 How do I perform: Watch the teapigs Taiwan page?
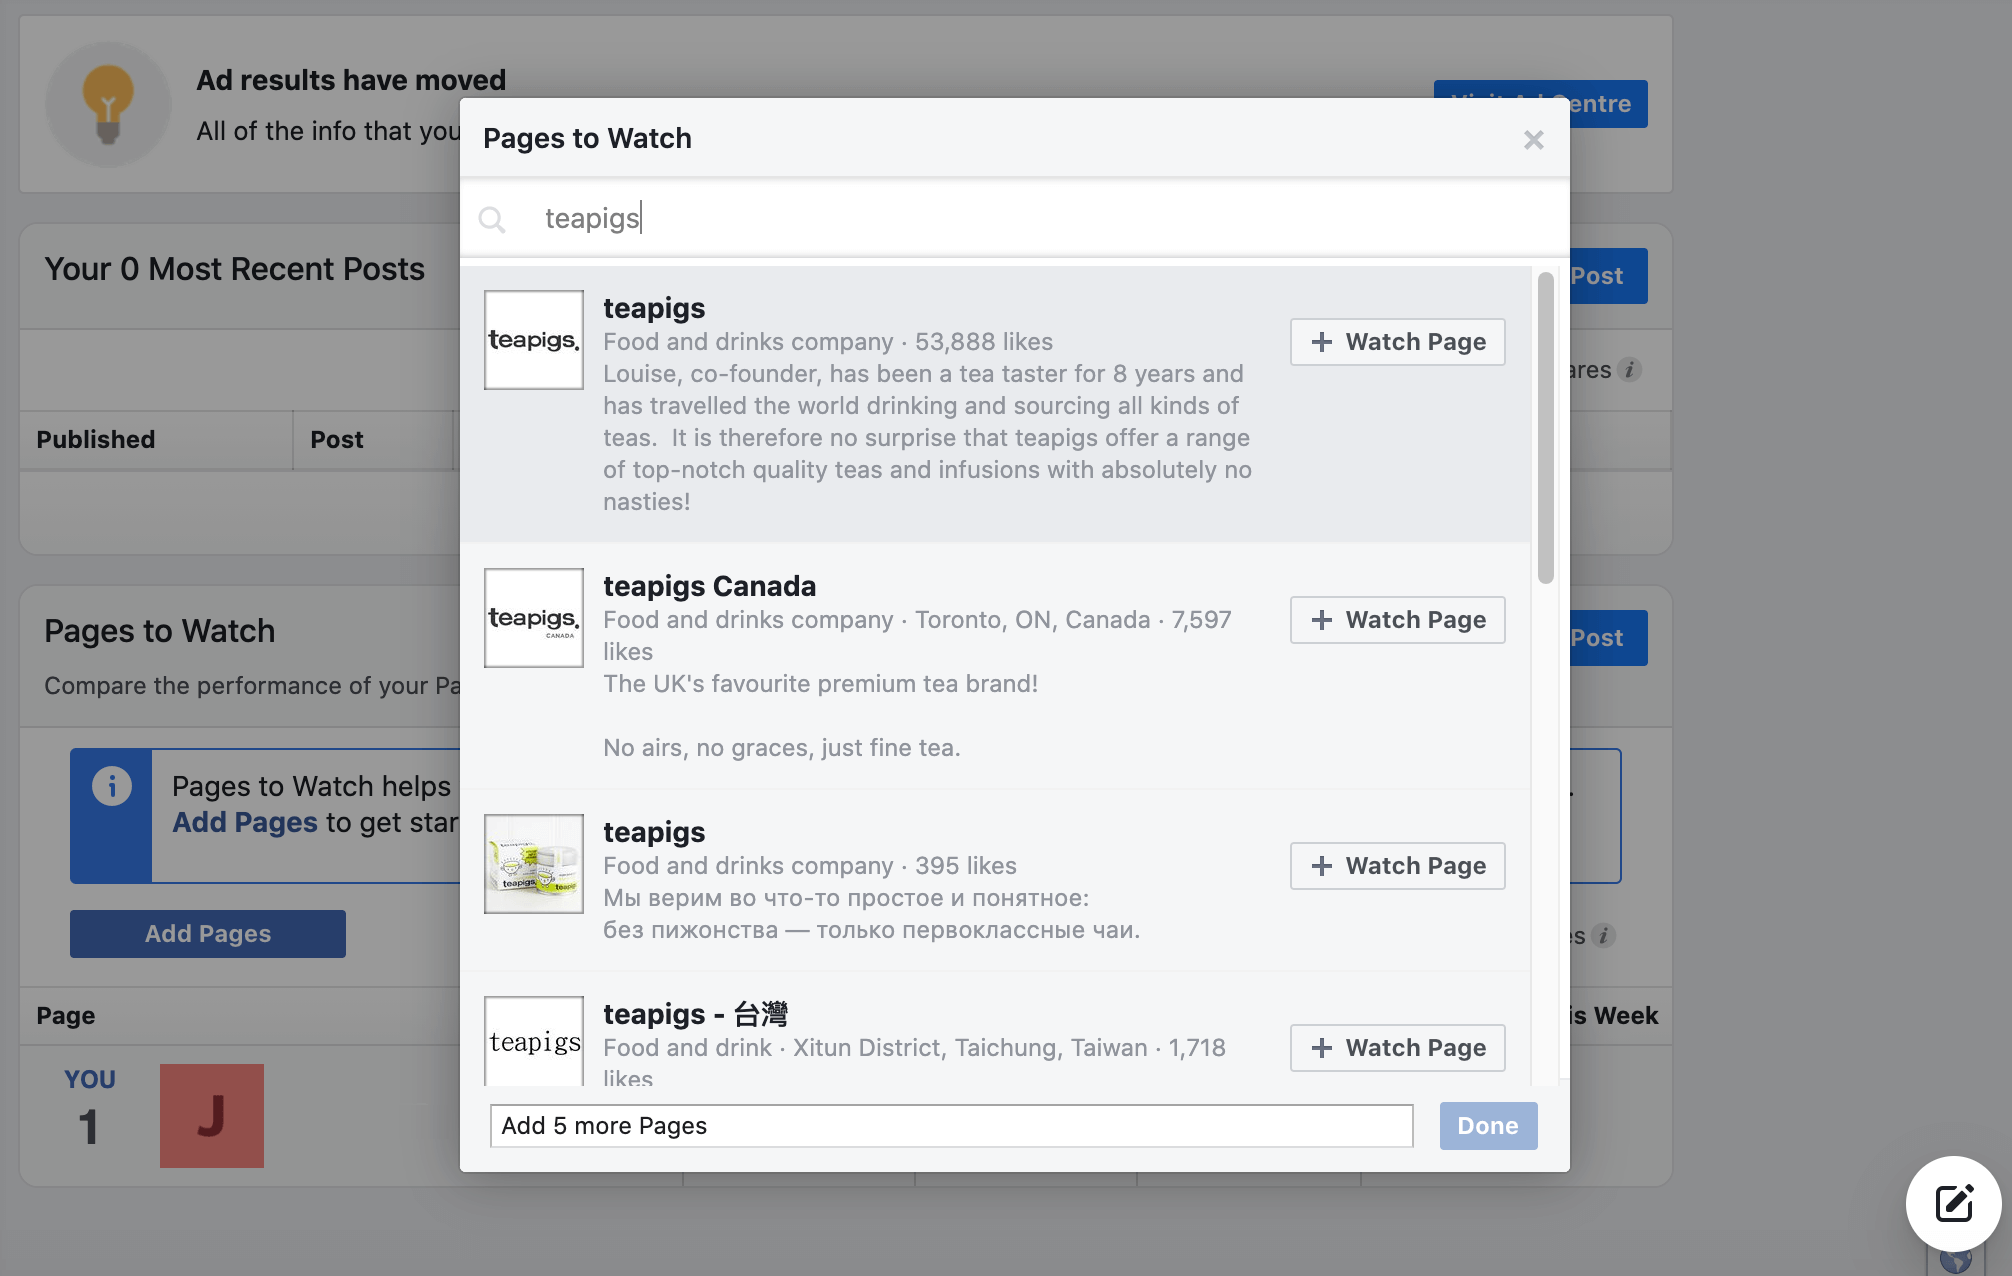pos(1397,1048)
